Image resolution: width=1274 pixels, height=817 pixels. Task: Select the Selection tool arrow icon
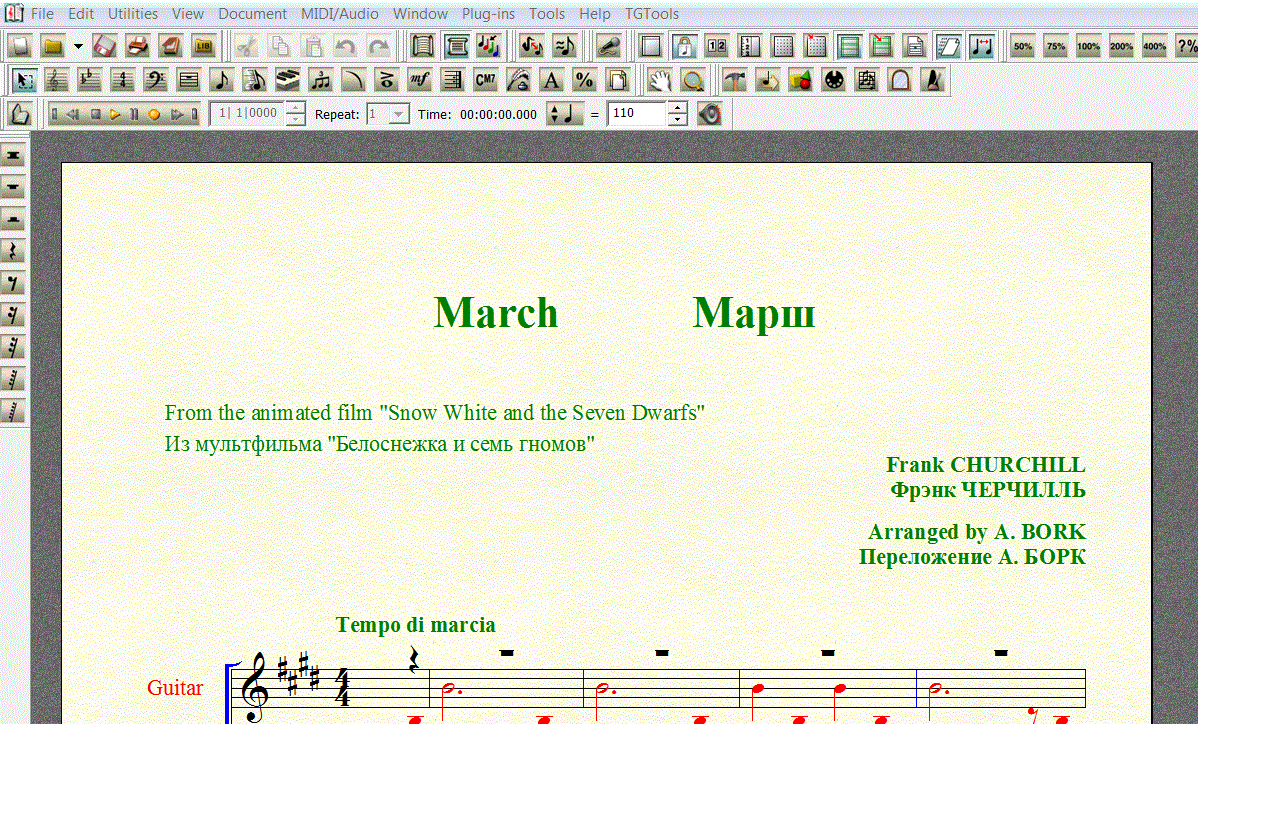tap(26, 80)
